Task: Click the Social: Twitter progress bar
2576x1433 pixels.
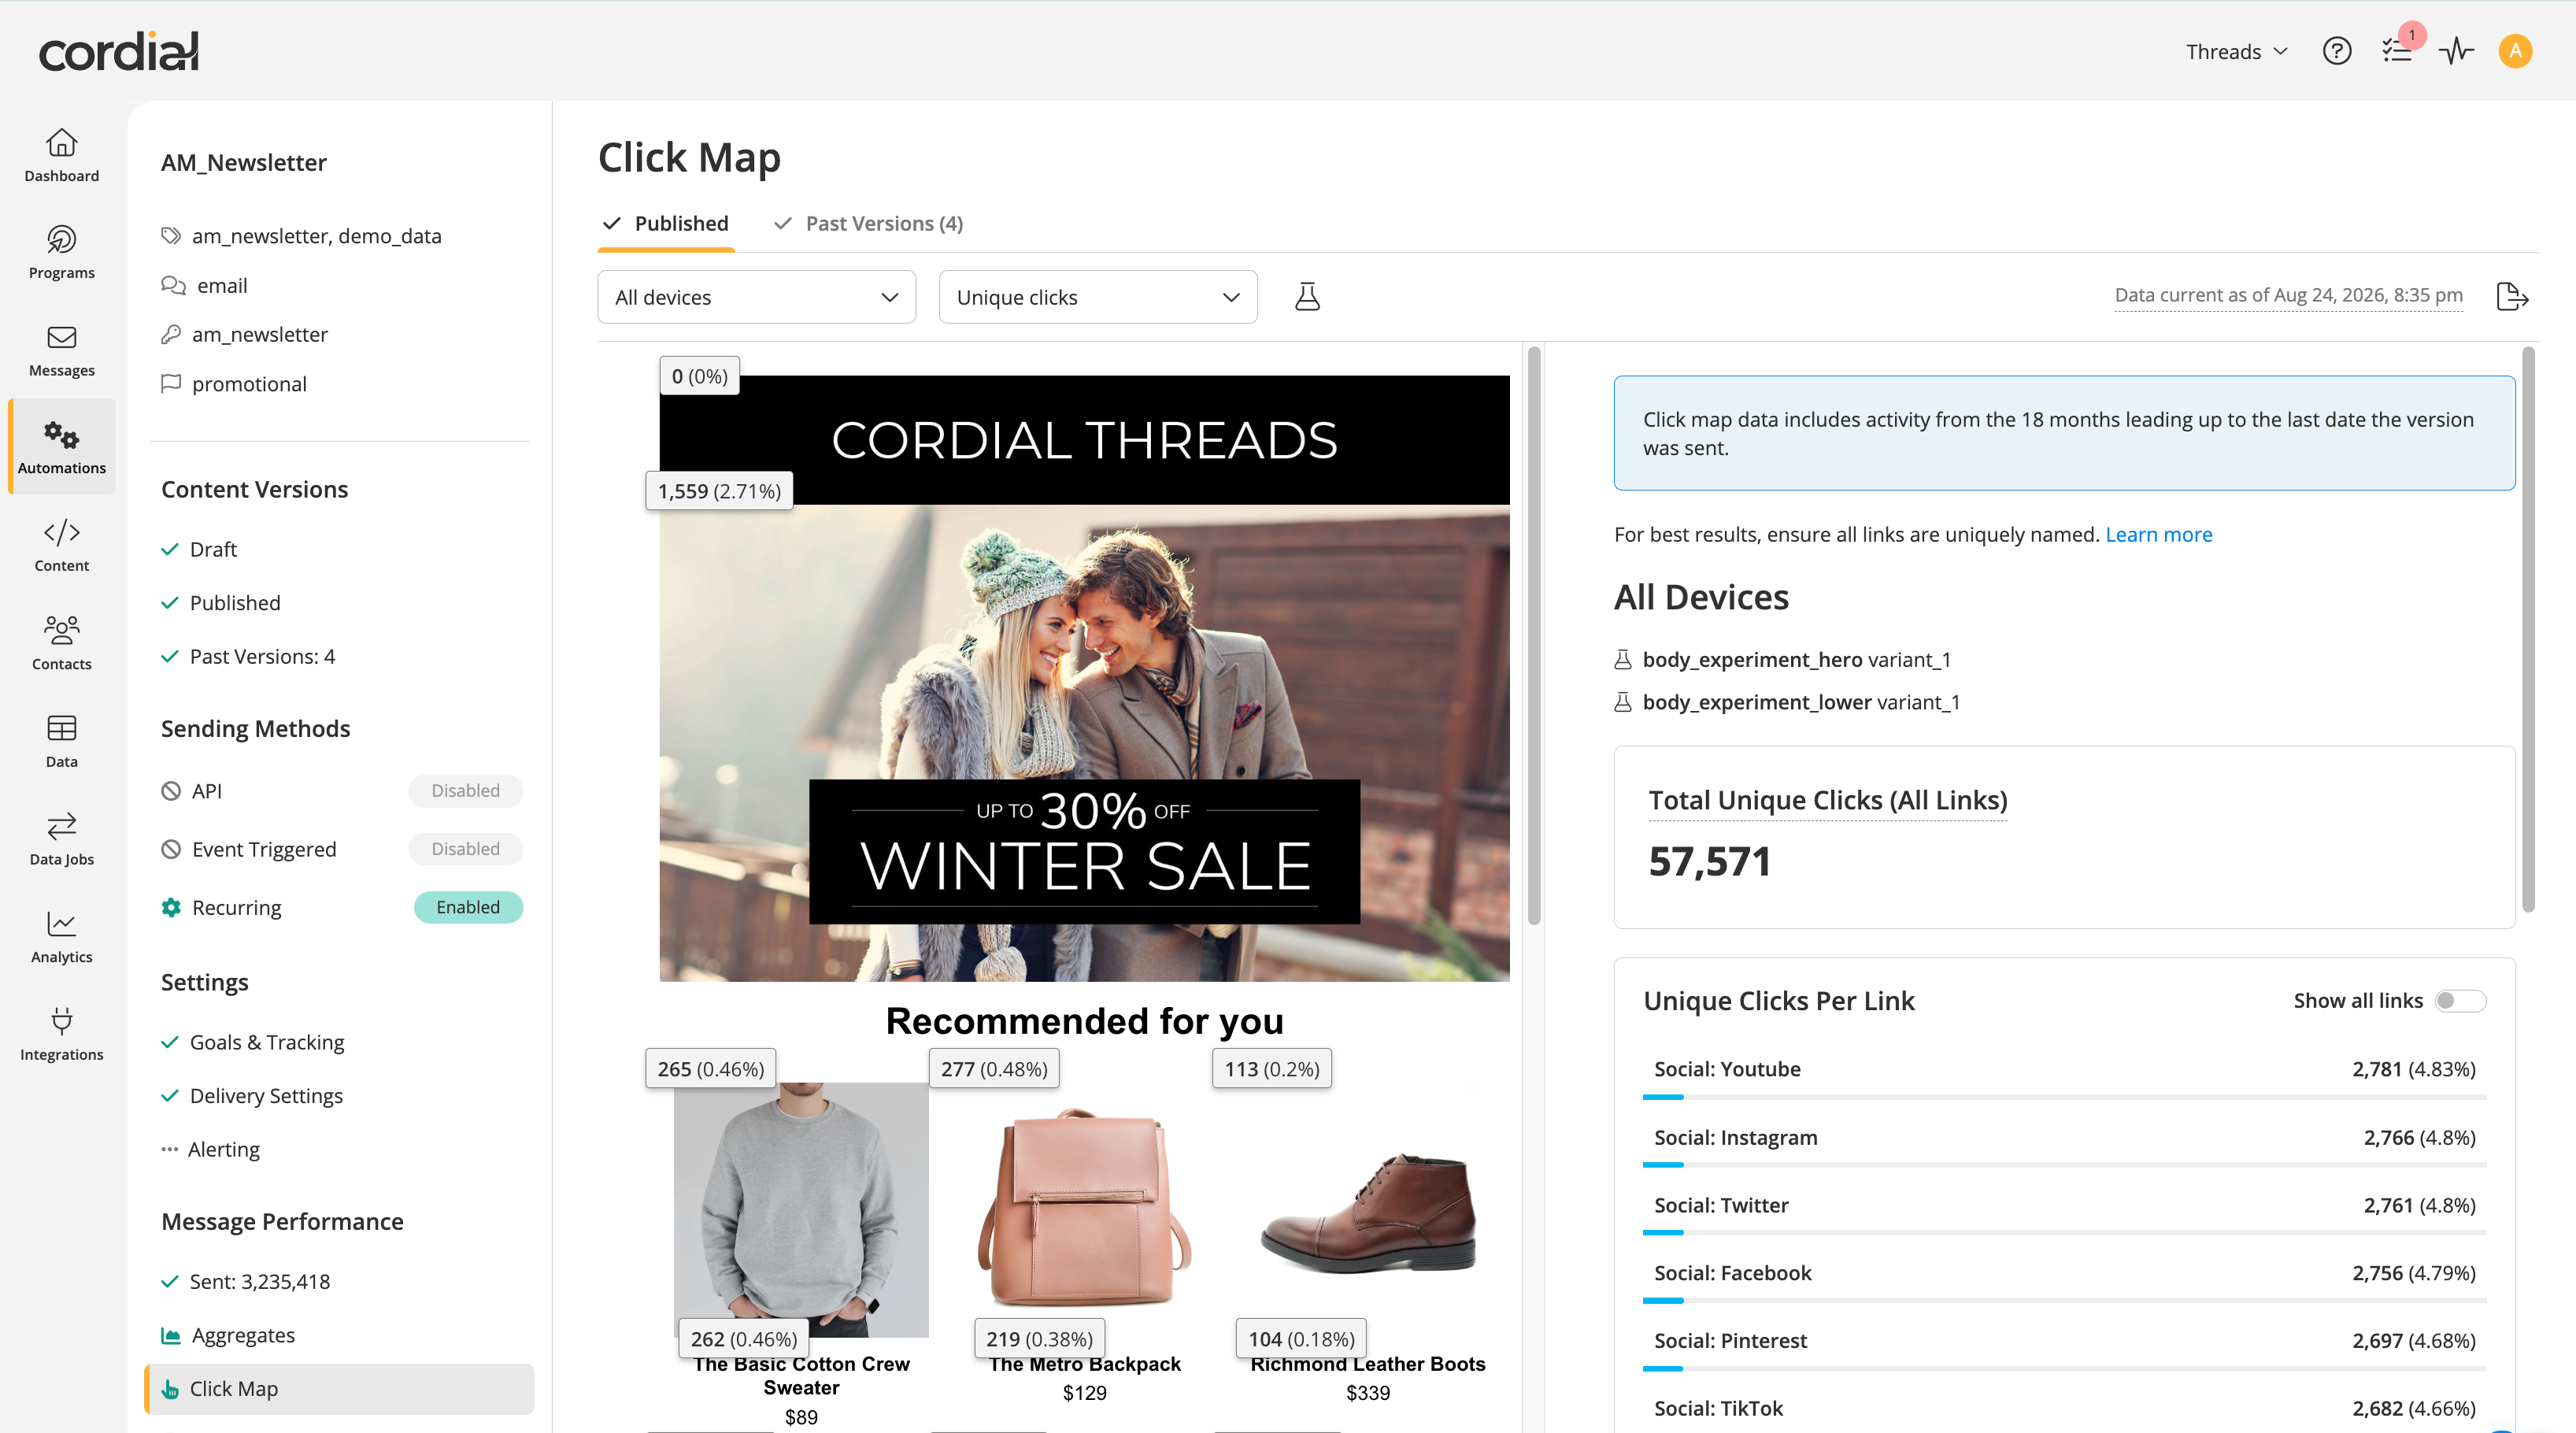Action: [2064, 1233]
